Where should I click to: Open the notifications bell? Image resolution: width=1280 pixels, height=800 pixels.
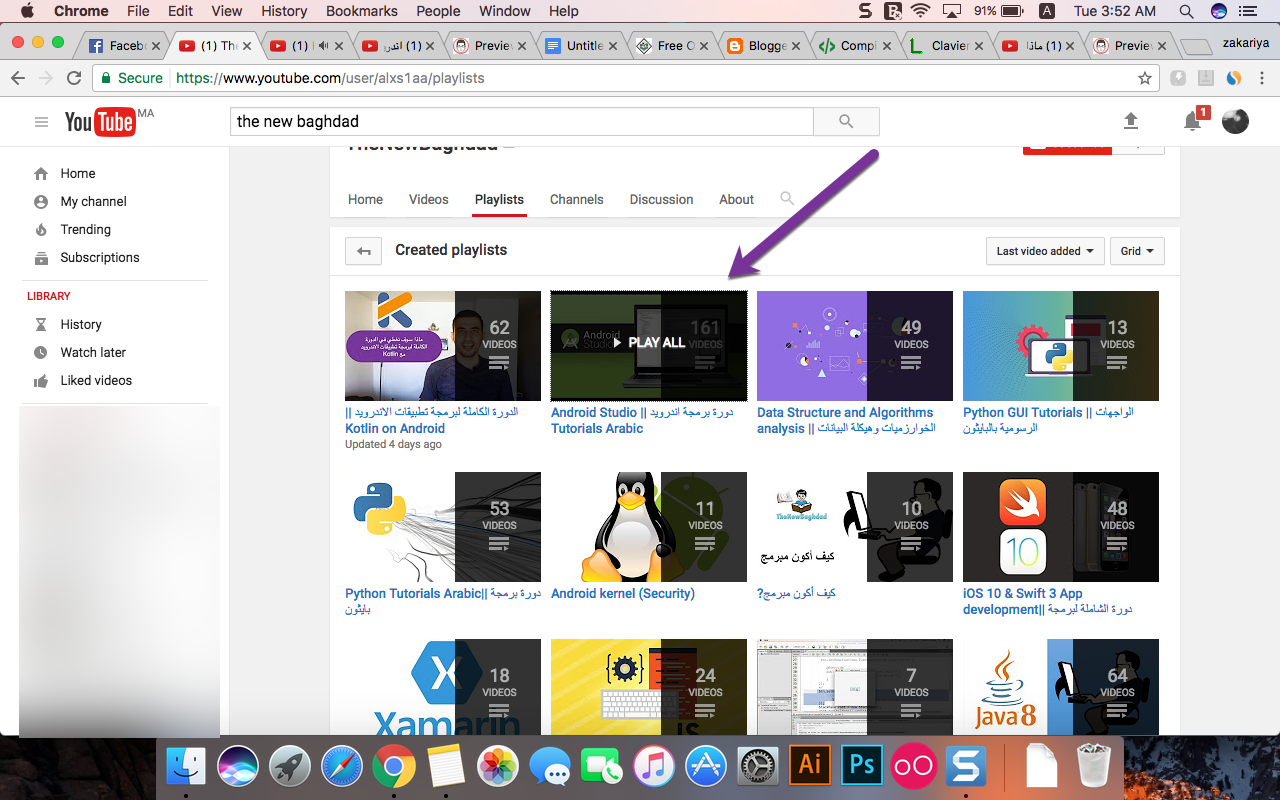1192,121
